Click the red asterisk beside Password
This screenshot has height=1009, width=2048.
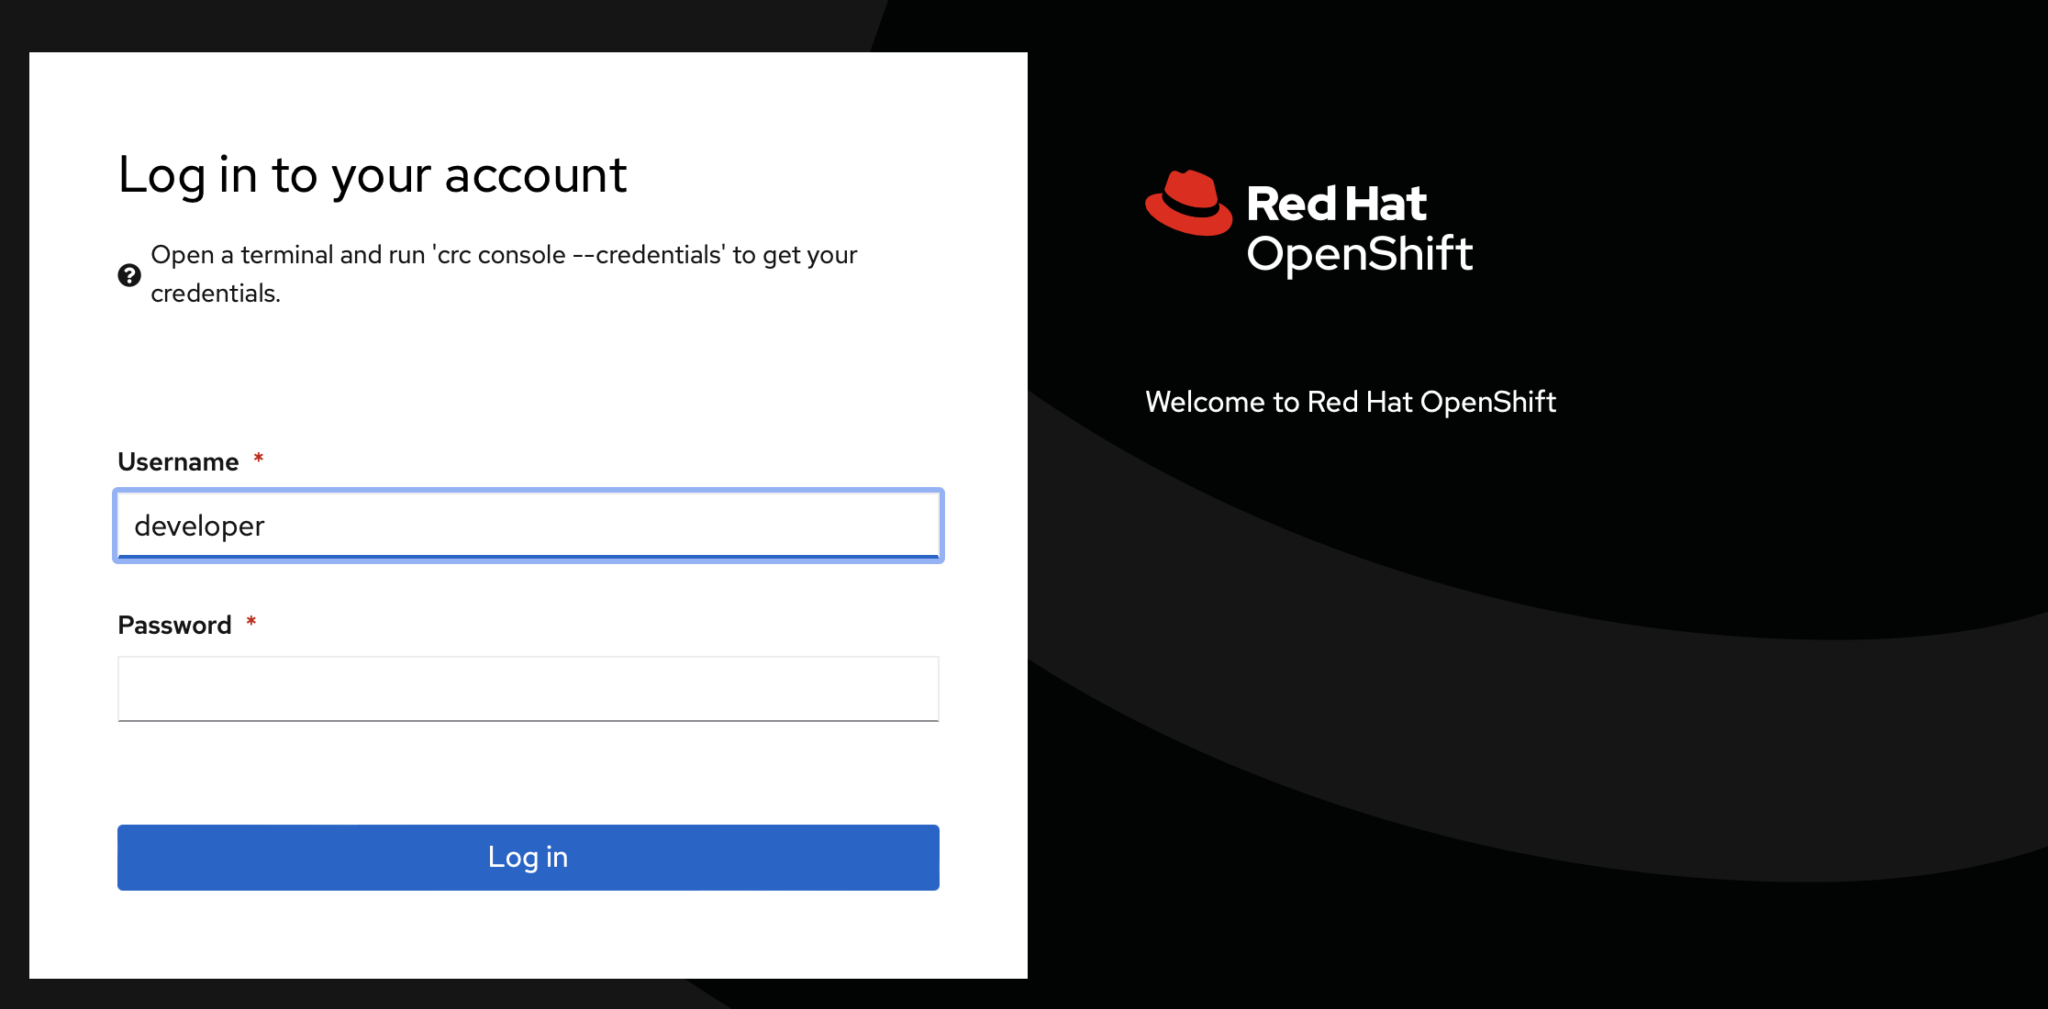tap(251, 623)
